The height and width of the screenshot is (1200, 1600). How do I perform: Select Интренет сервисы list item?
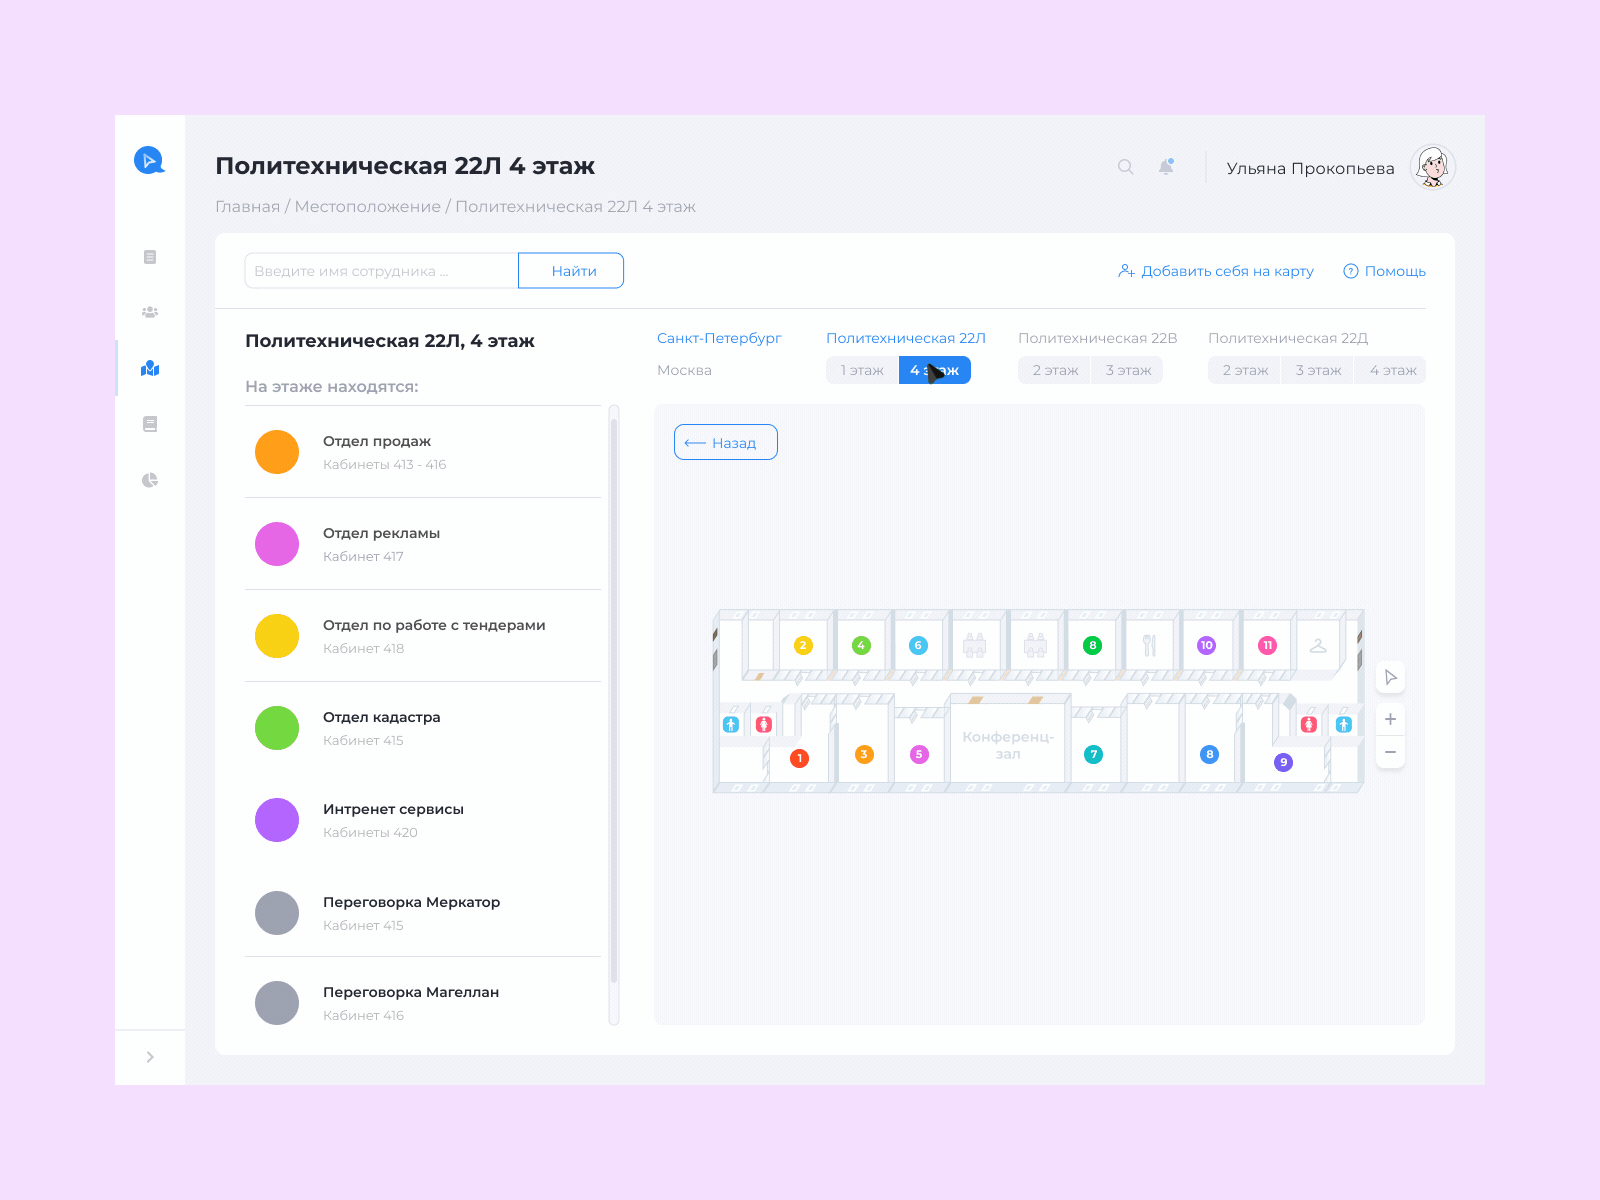[423, 820]
